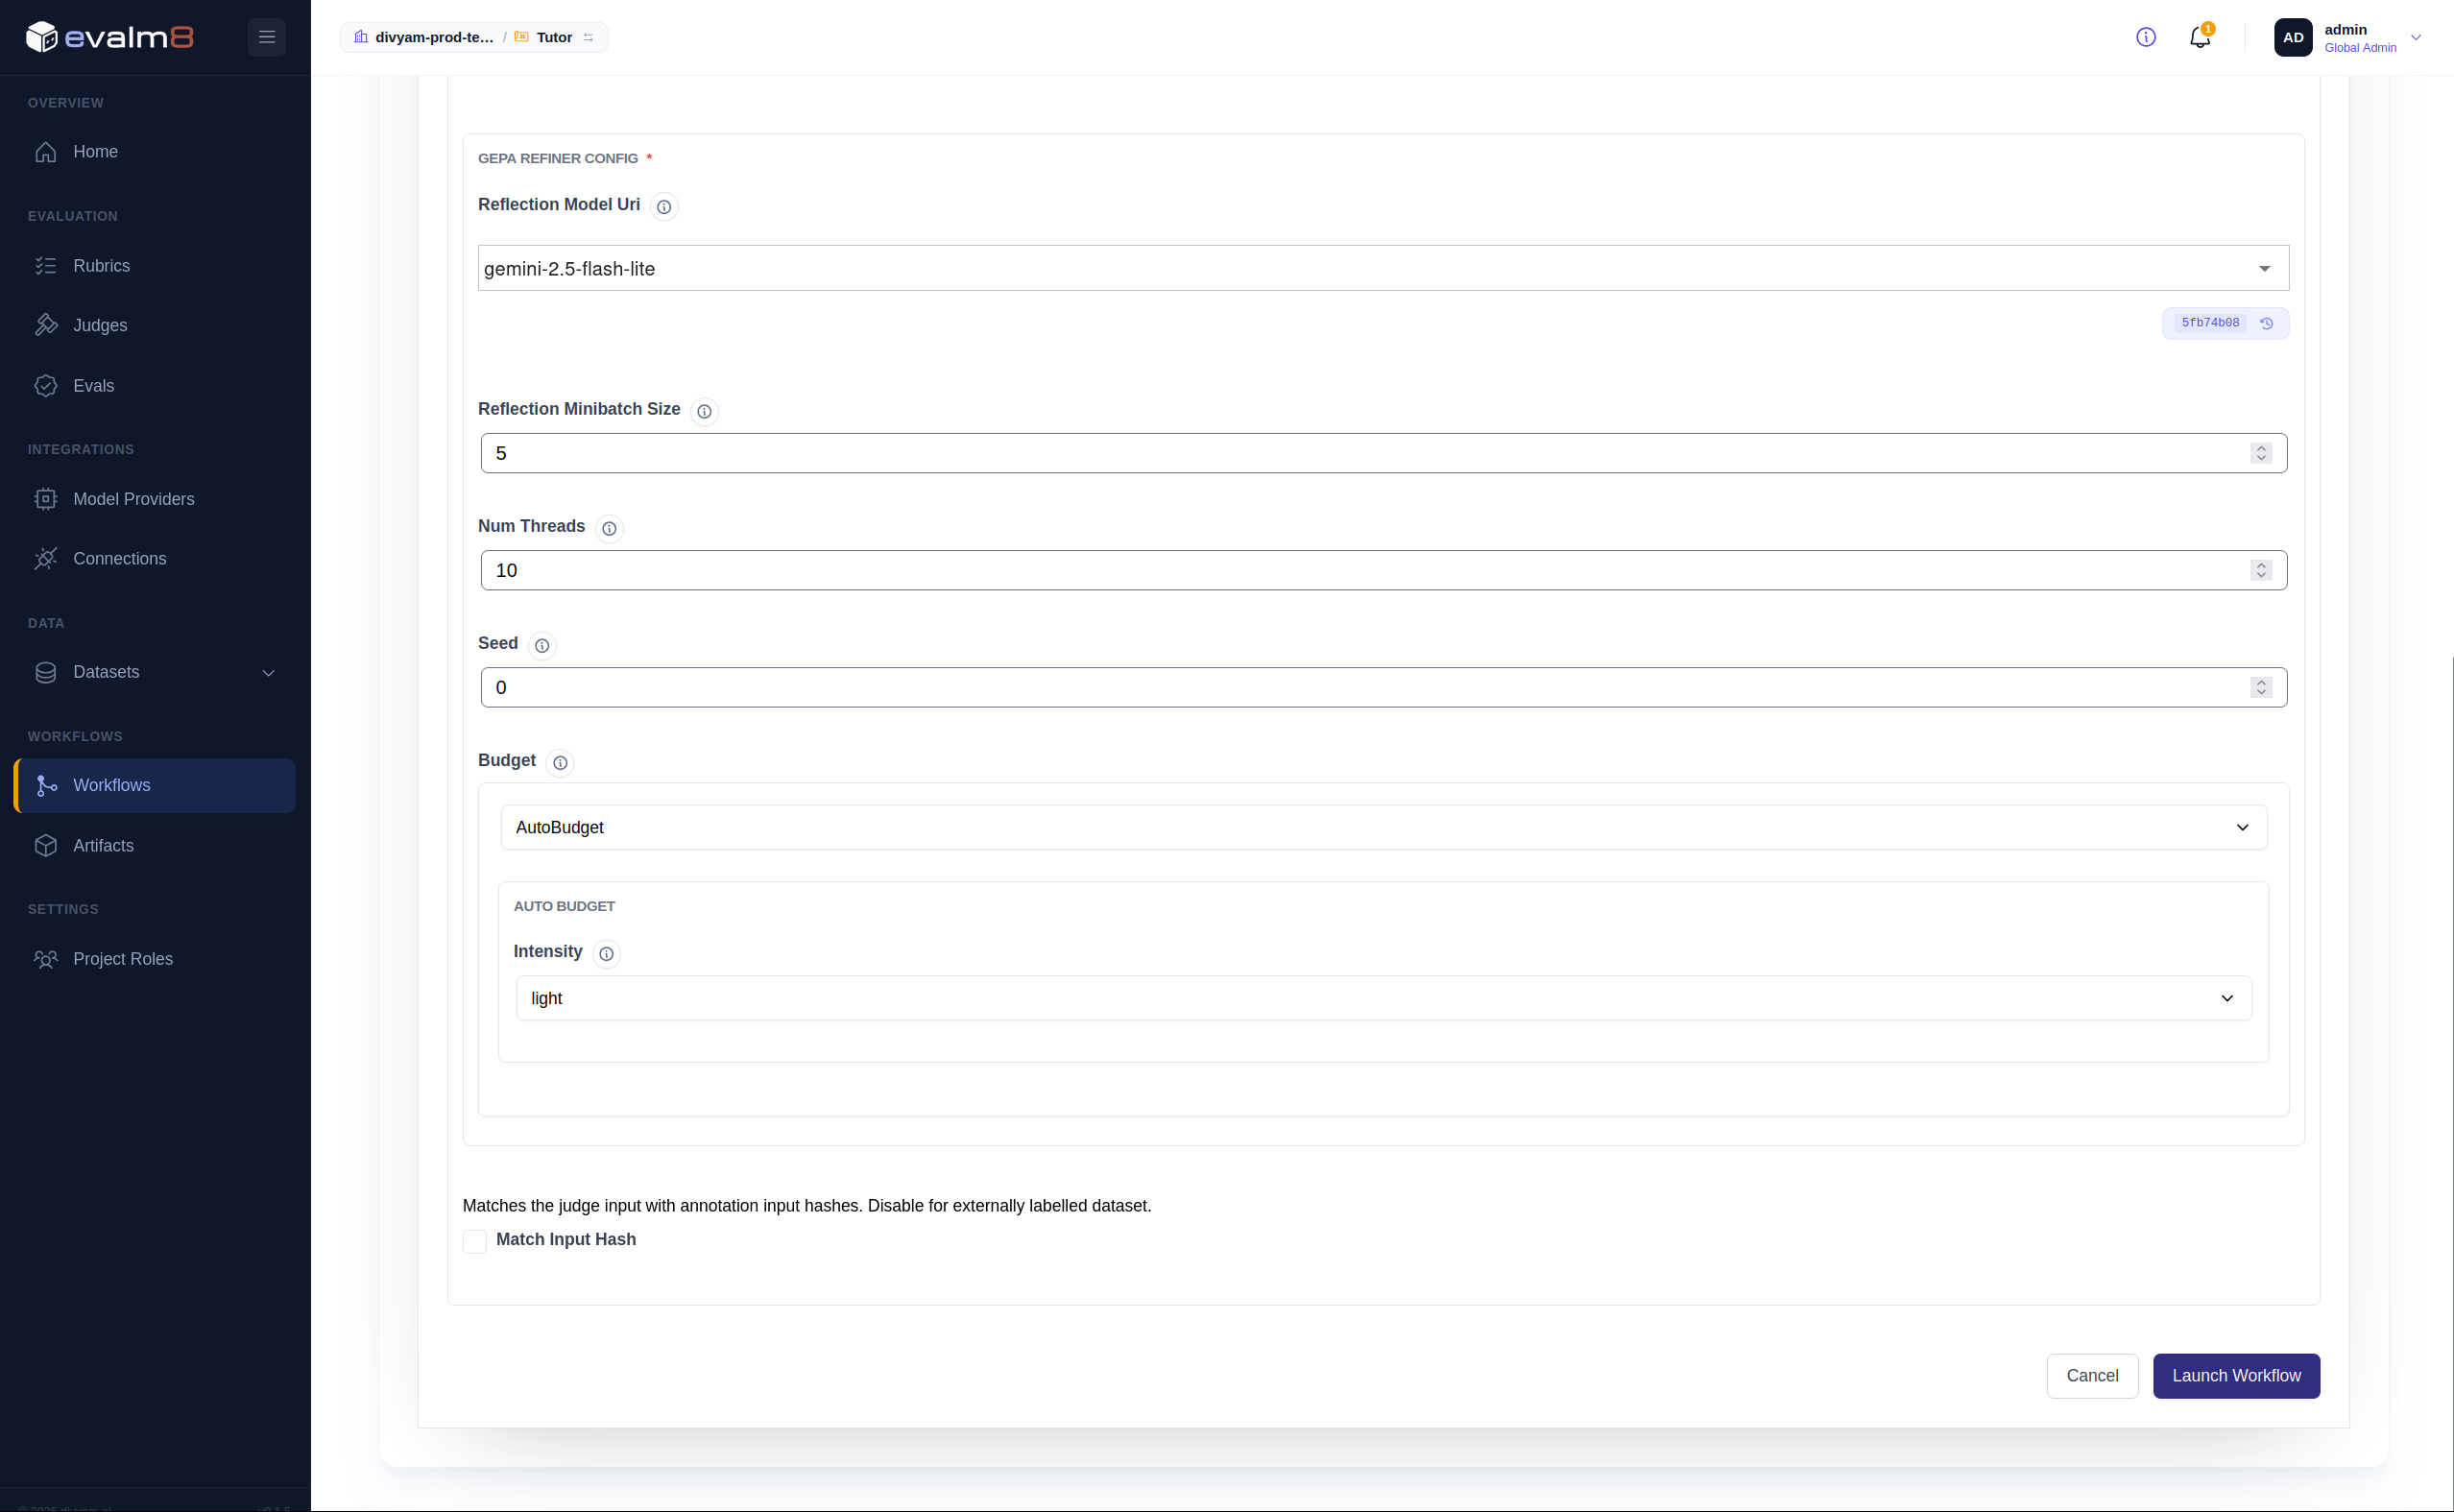
Task: Click the Cancel button
Action: point(2092,1376)
